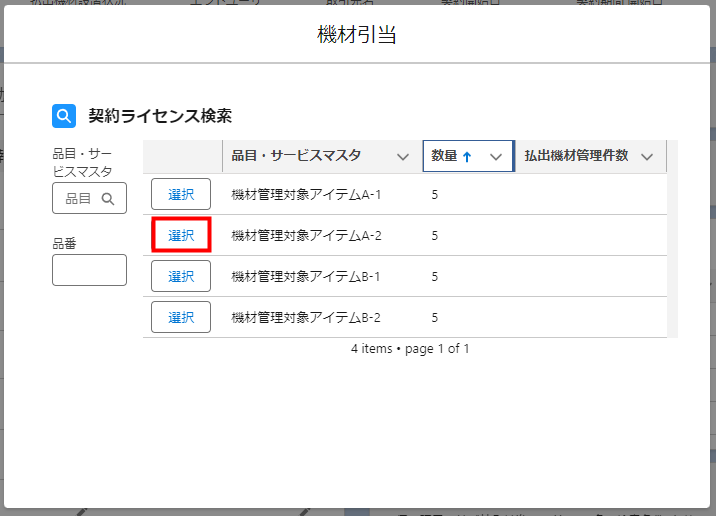Click the 数量 column header label
This screenshot has width=716, height=516.
click(x=444, y=156)
